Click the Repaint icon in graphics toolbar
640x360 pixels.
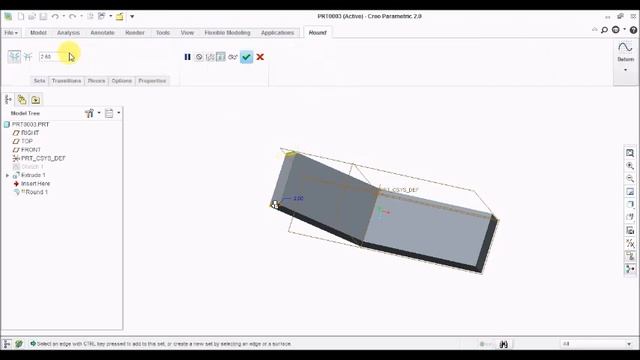point(630,192)
